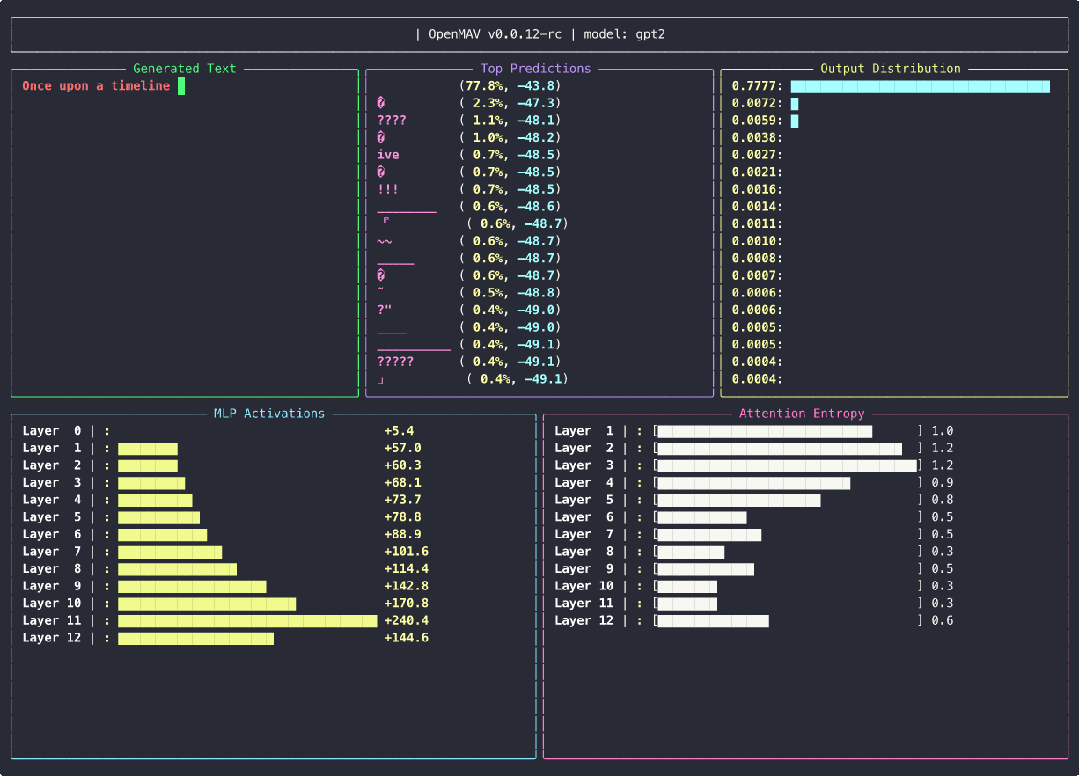Select the '?"' predicted token
Viewport: 1079px width, 776px height.
(384, 310)
